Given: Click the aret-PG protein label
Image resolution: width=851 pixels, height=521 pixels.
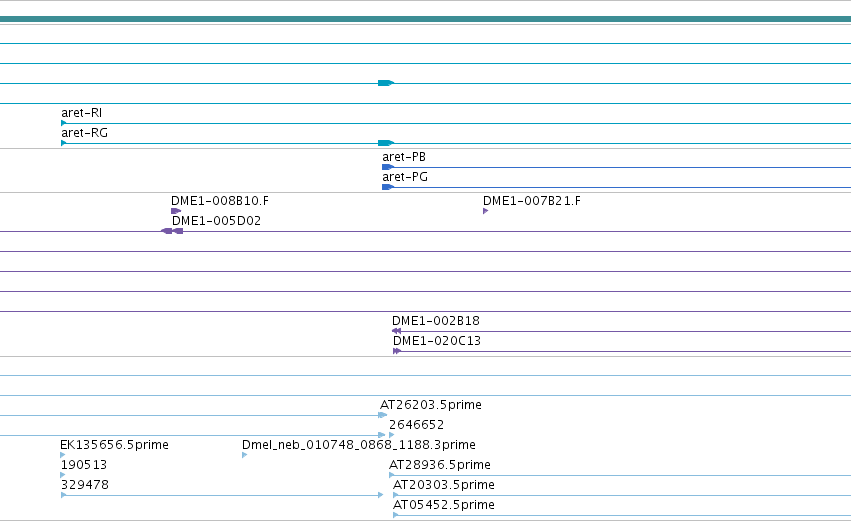Looking at the screenshot, I should (405, 177).
